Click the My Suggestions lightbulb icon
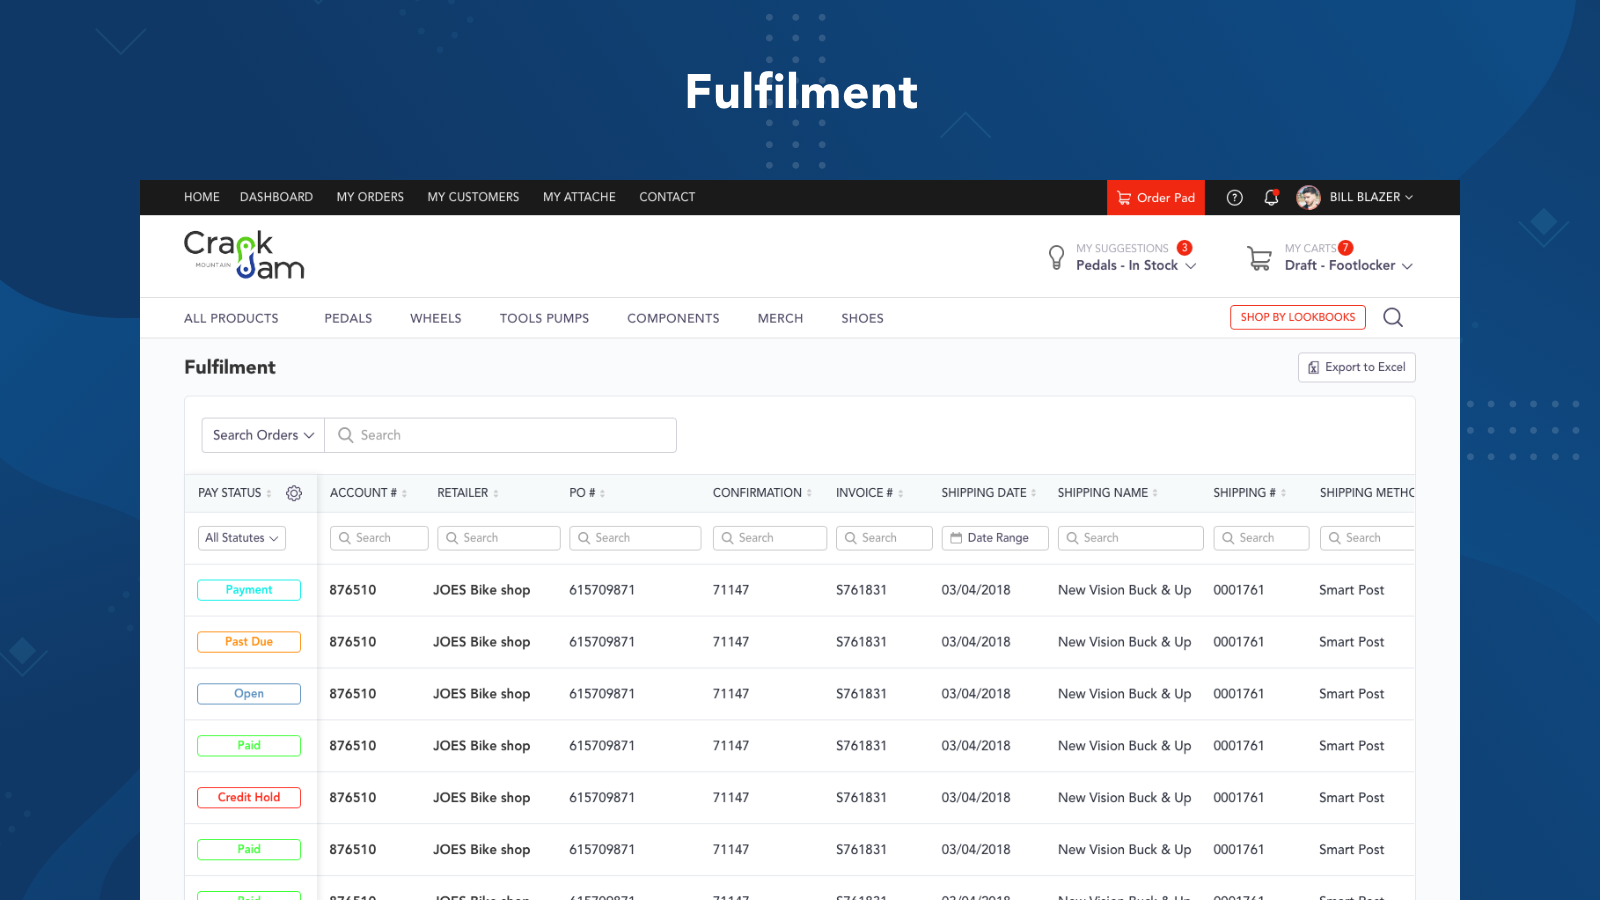 click(1056, 257)
